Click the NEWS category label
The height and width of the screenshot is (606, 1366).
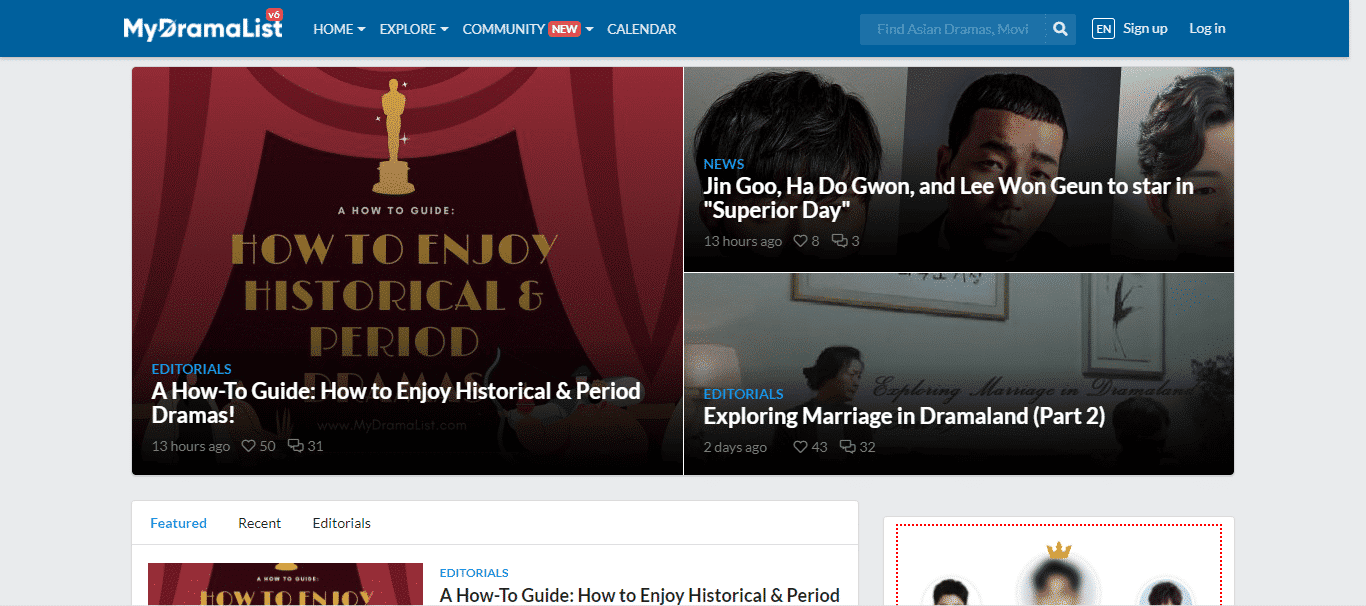point(724,164)
